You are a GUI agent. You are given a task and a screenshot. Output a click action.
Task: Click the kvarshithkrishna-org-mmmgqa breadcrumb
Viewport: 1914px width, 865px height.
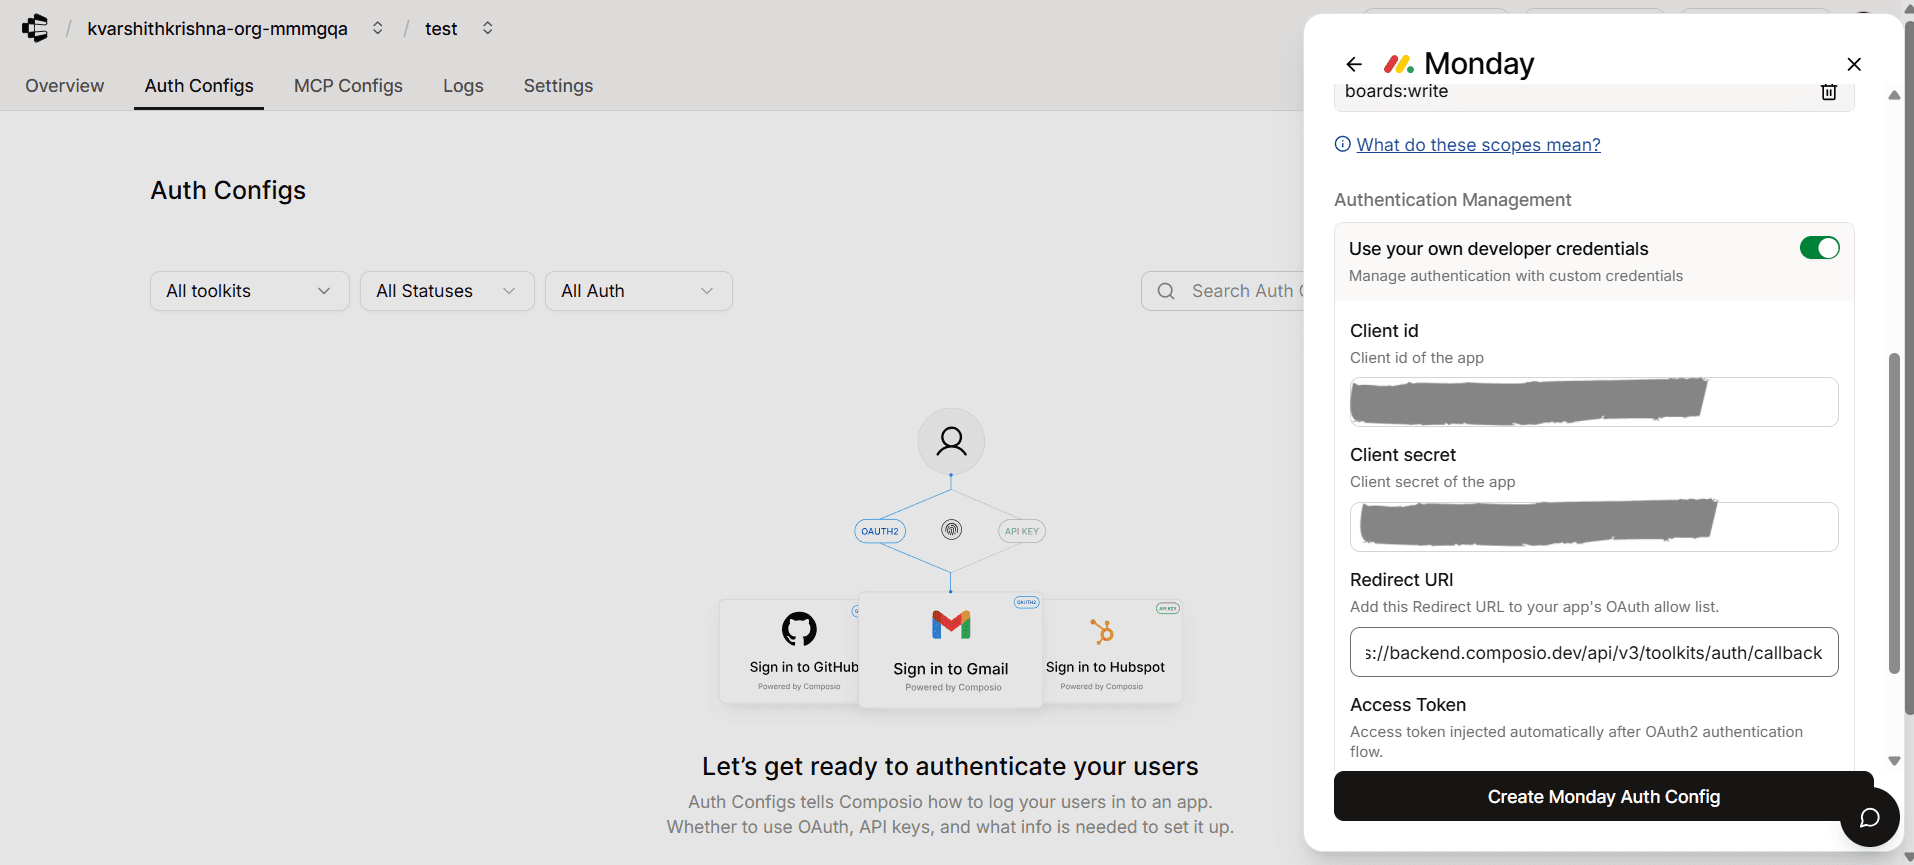tap(217, 29)
